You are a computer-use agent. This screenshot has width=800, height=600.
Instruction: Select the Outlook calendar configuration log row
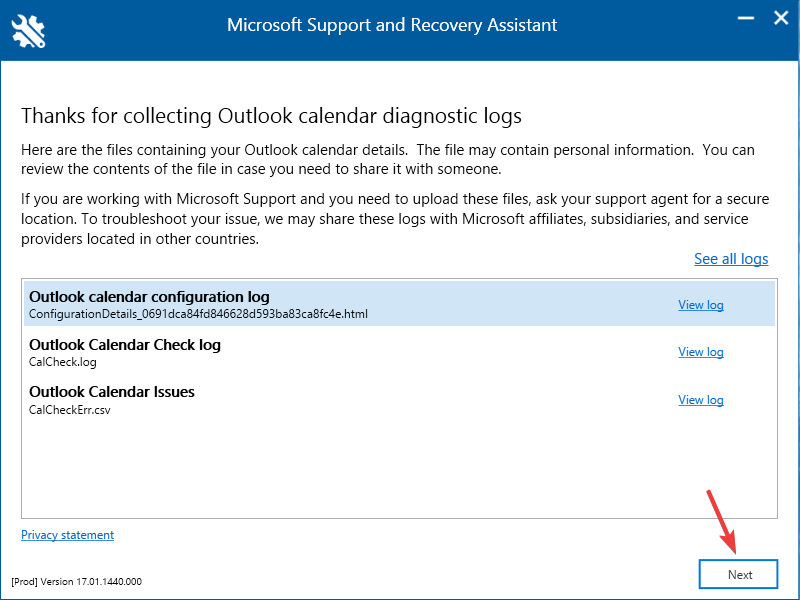click(399, 304)
